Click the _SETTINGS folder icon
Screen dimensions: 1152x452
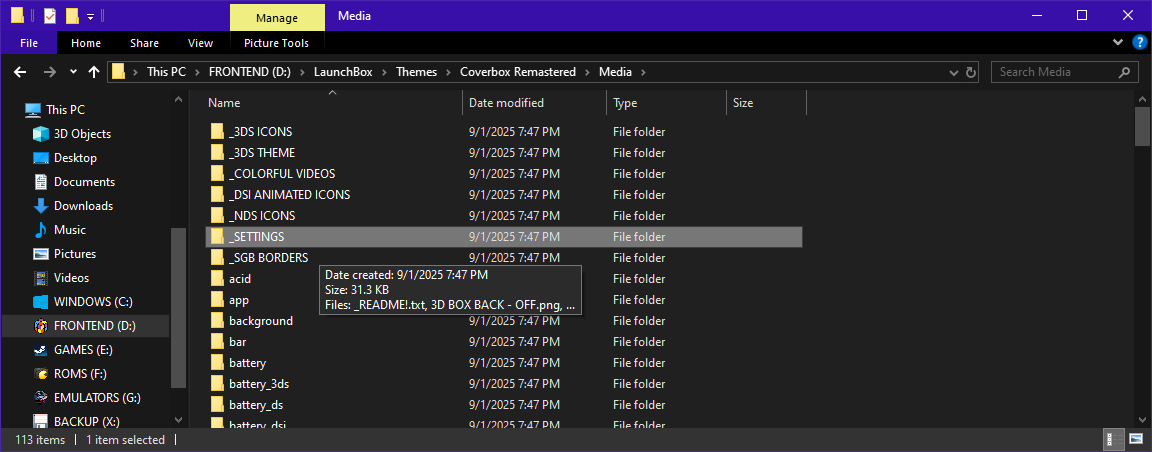pyautogui.click(x=217, y=237)
